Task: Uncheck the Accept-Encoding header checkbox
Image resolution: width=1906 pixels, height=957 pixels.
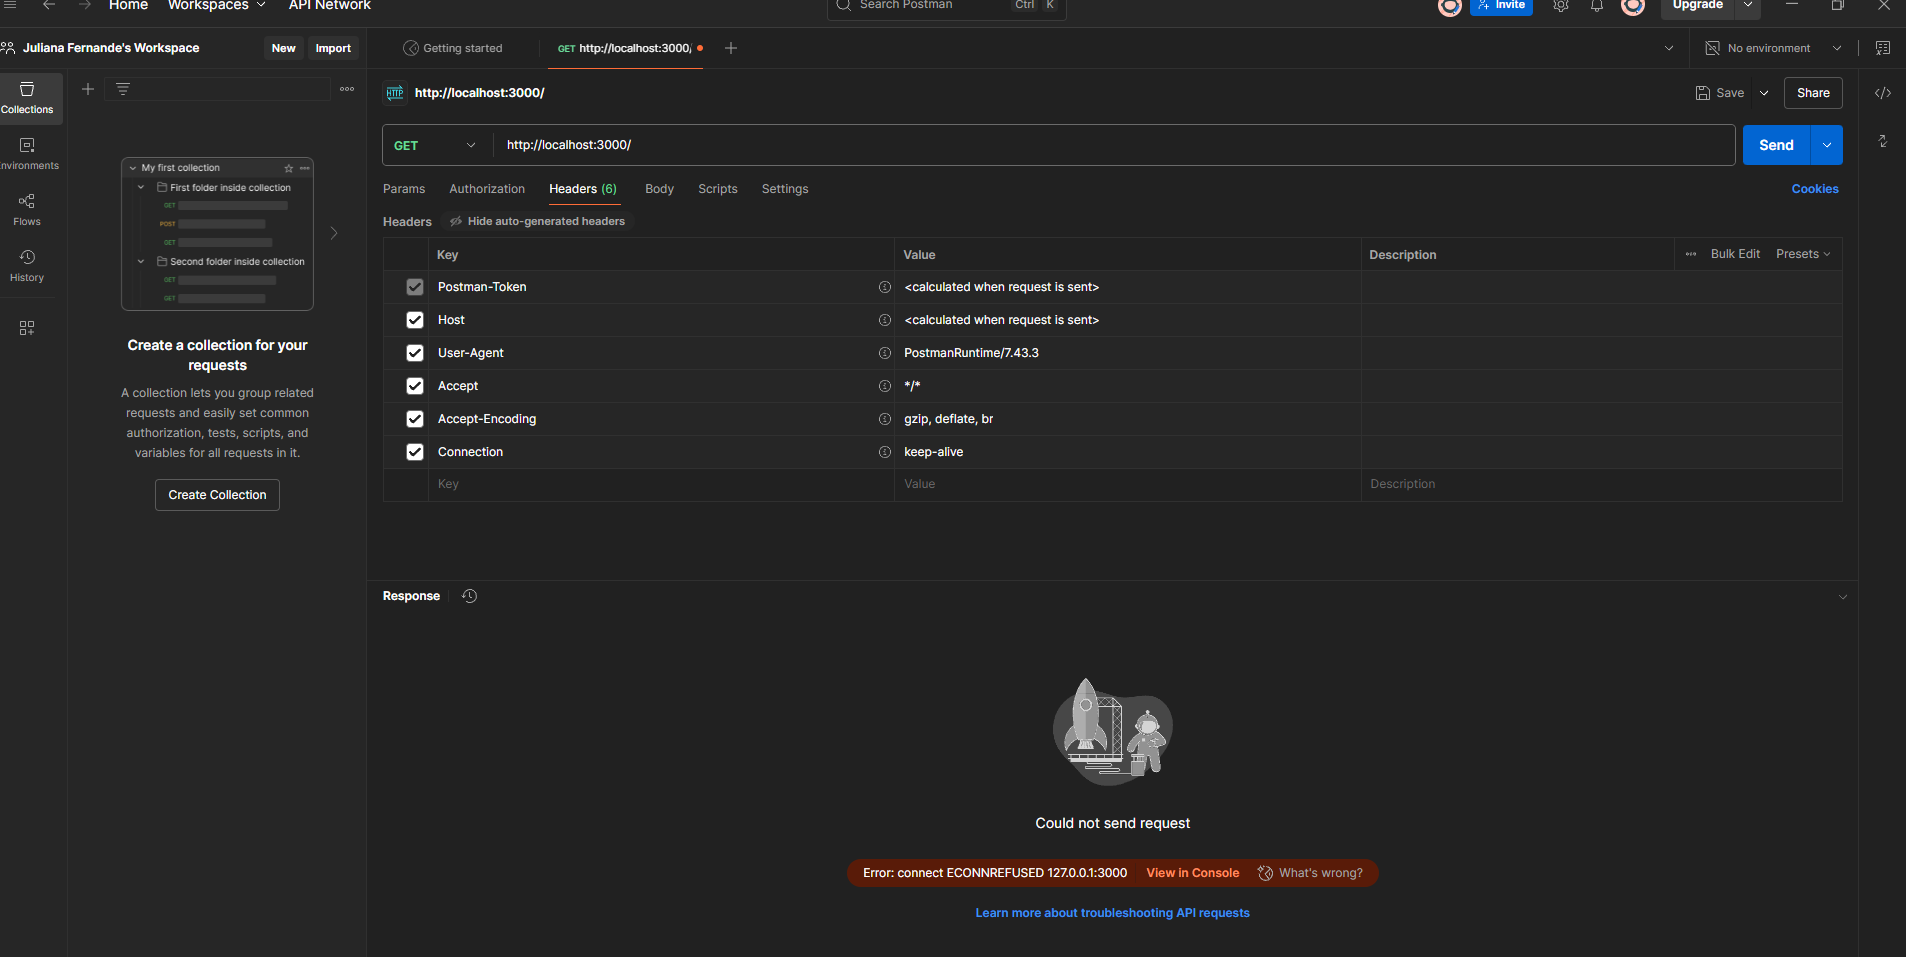Action: coord(415,419)
